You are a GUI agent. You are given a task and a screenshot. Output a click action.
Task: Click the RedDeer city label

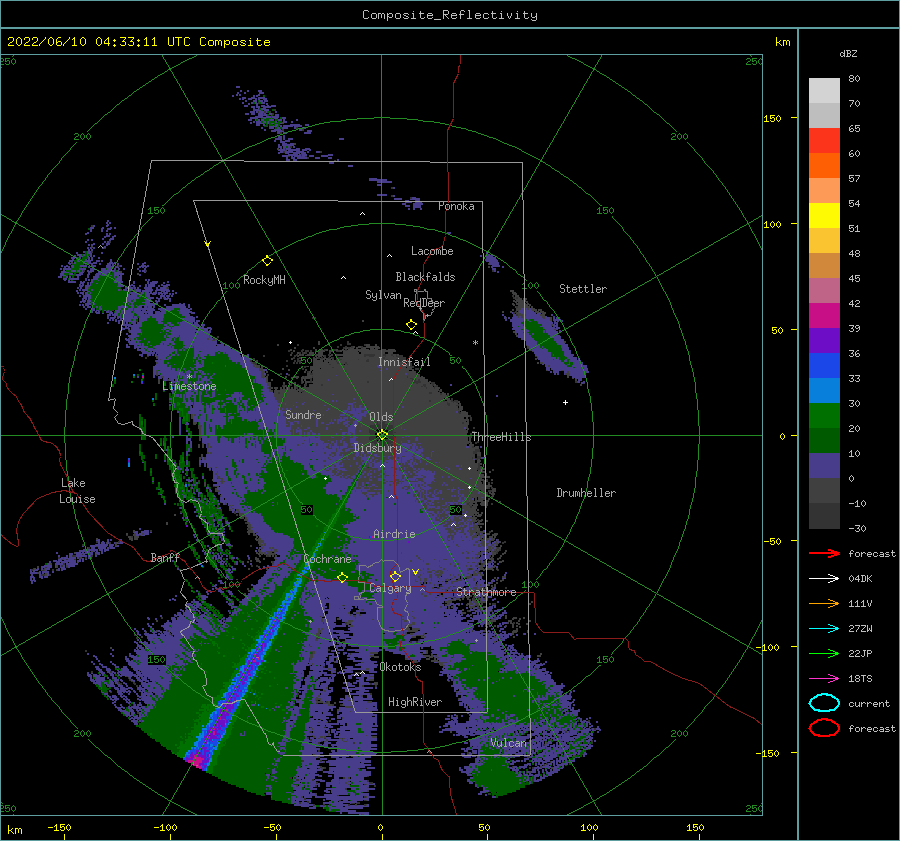point(424,303)
